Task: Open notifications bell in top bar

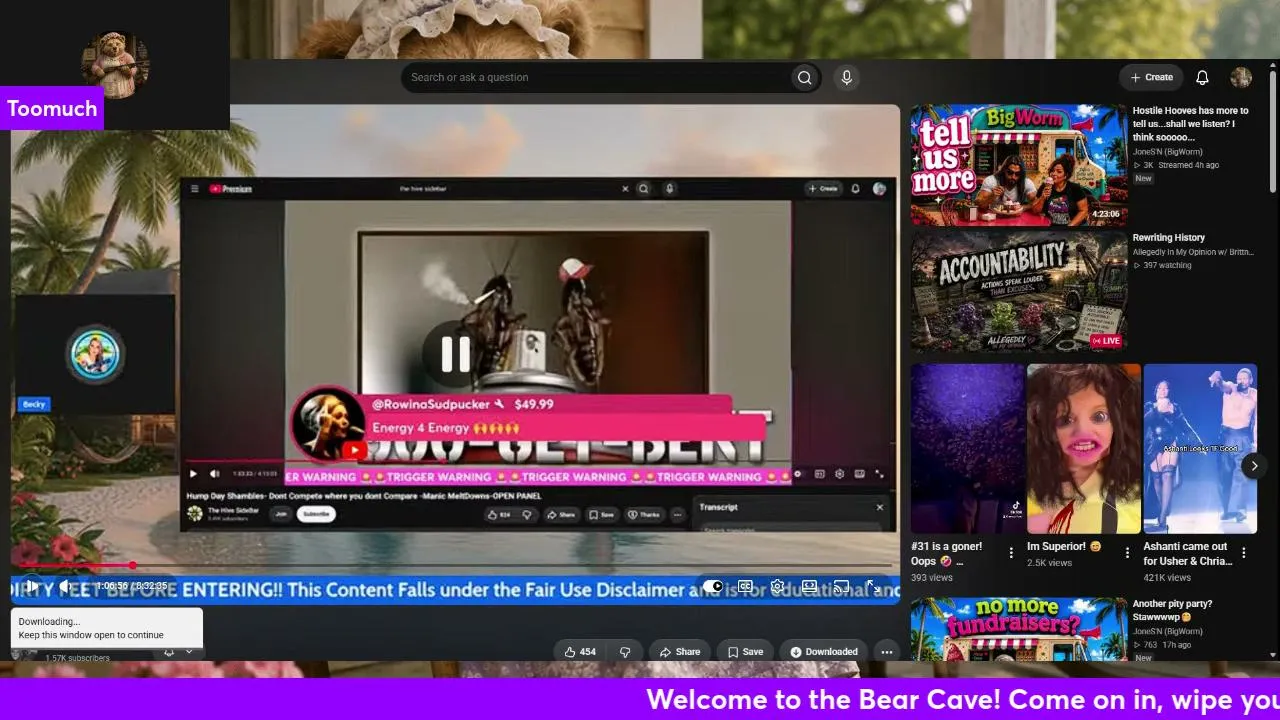Action: (x=1203, y=78)
